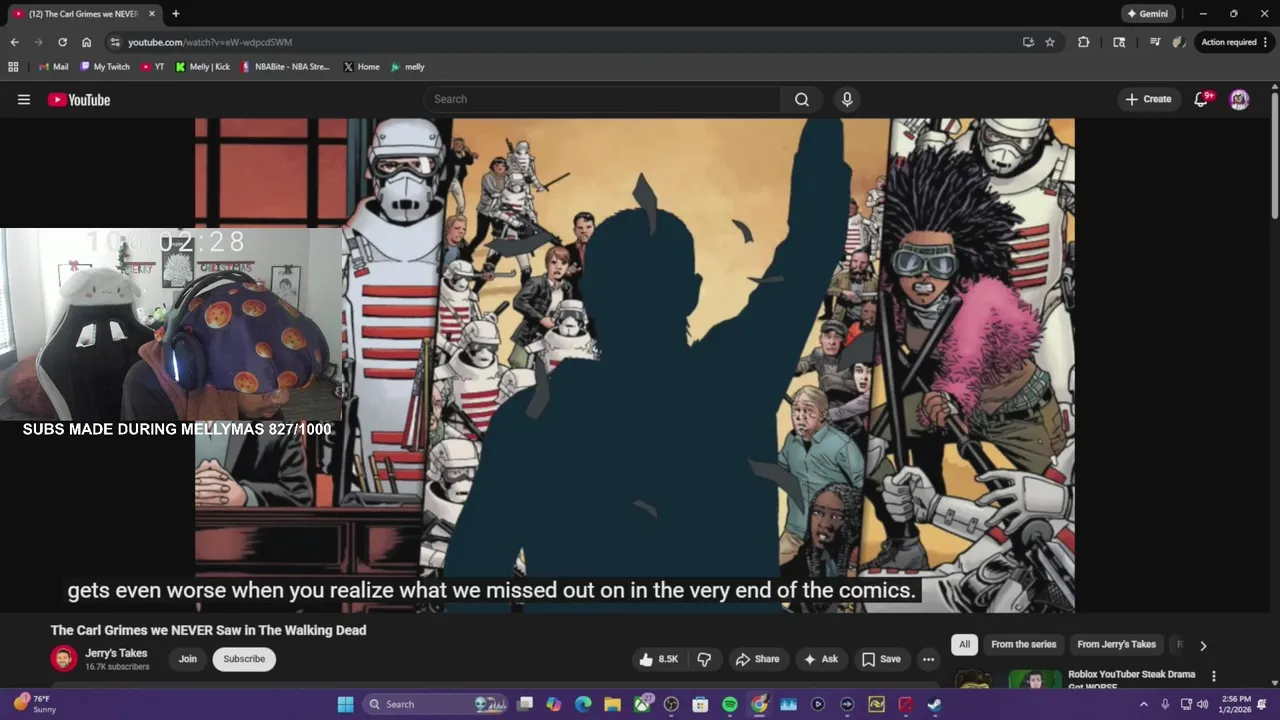Select the From Jerry's Takes chip
The width and height of the screenshot is (1280, 720).
coord(1116,645)
